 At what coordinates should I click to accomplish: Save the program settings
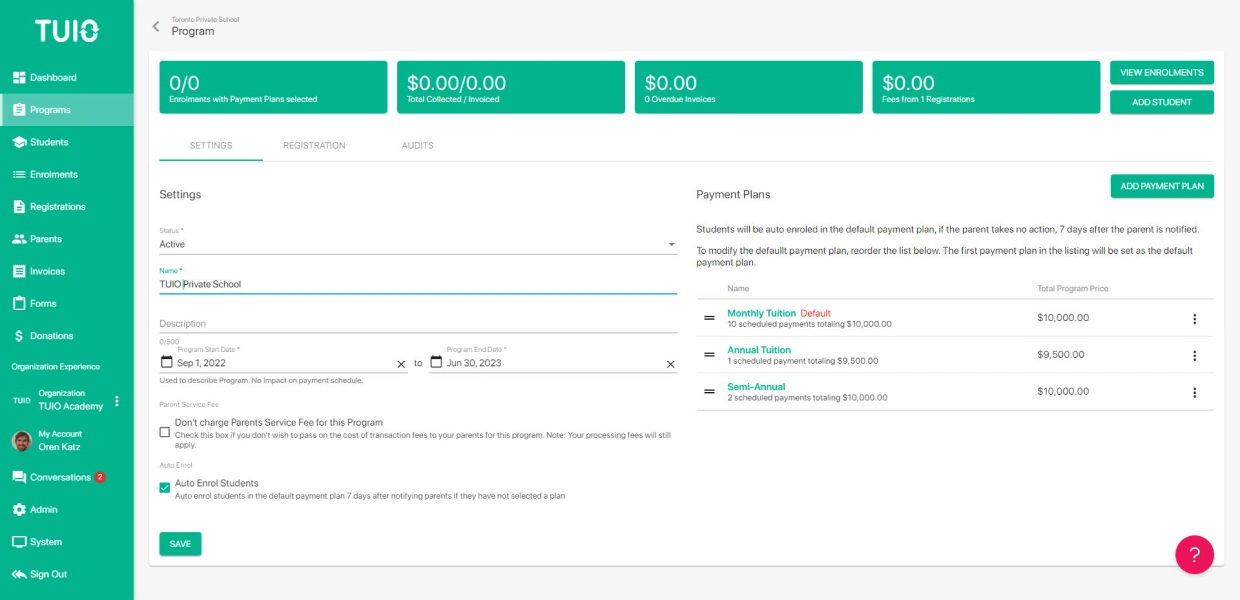pos(180,544)
